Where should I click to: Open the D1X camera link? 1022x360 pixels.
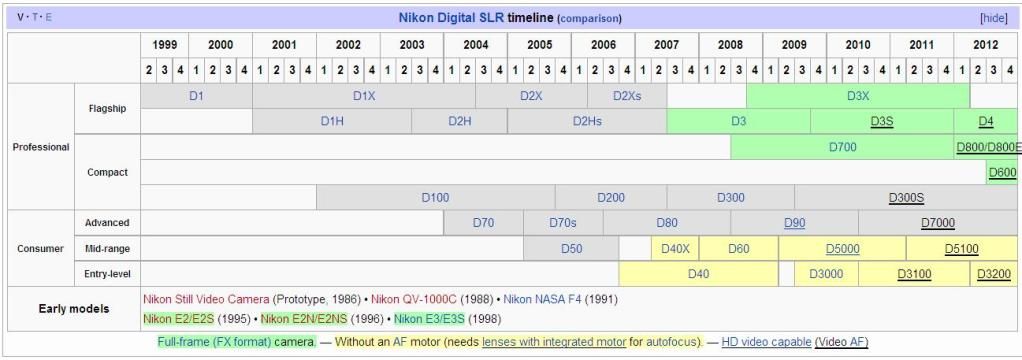(x=364, y=96)
